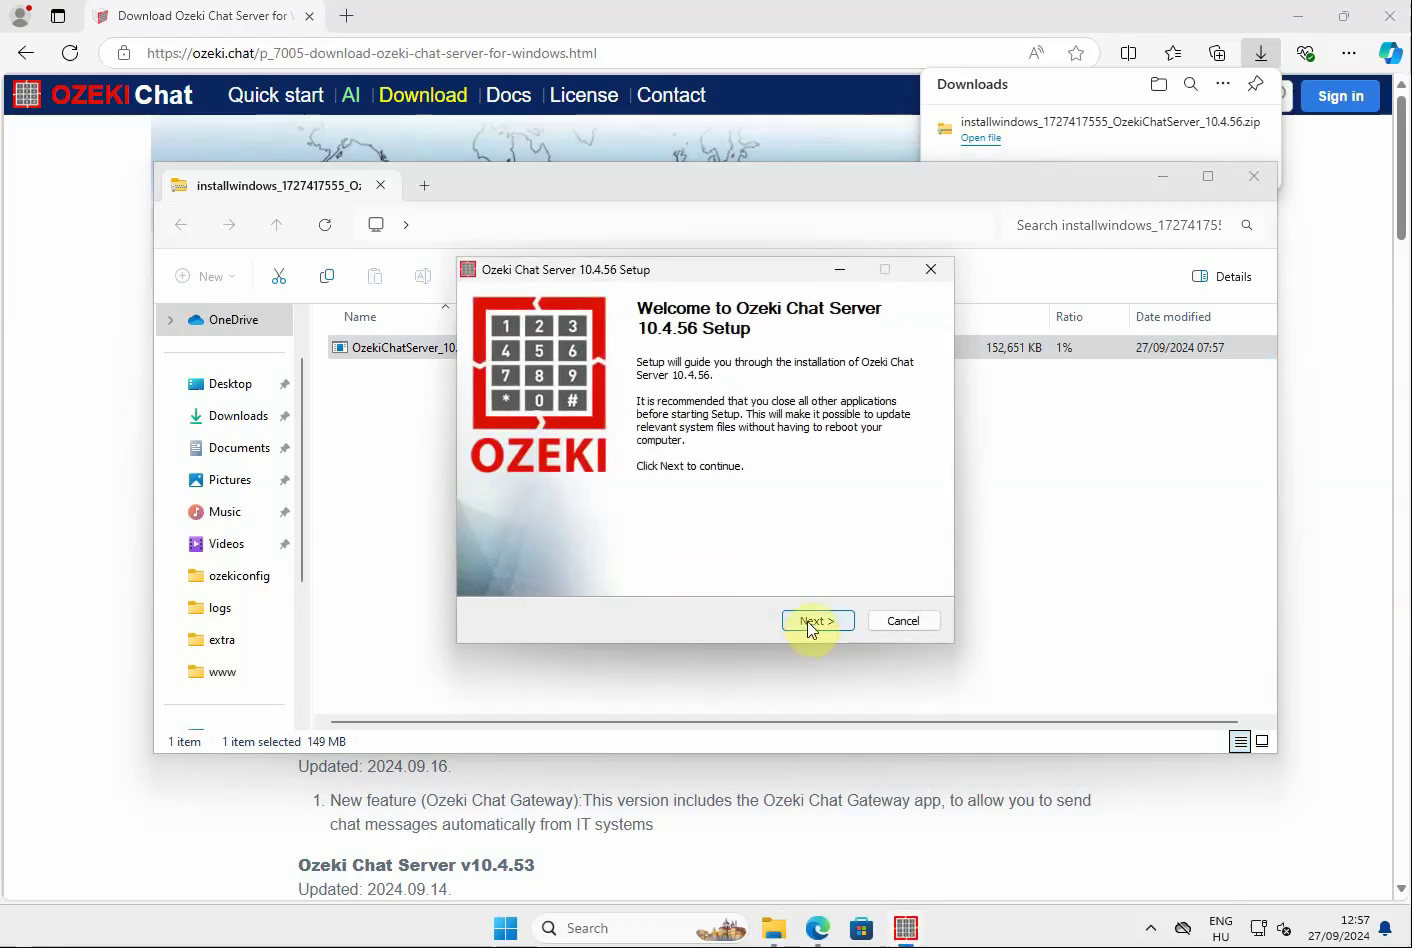Screen dimensions: 1412x948
Task: Switch Explorer to large thumbnails view icon
Action: (x=1262, y=742)
